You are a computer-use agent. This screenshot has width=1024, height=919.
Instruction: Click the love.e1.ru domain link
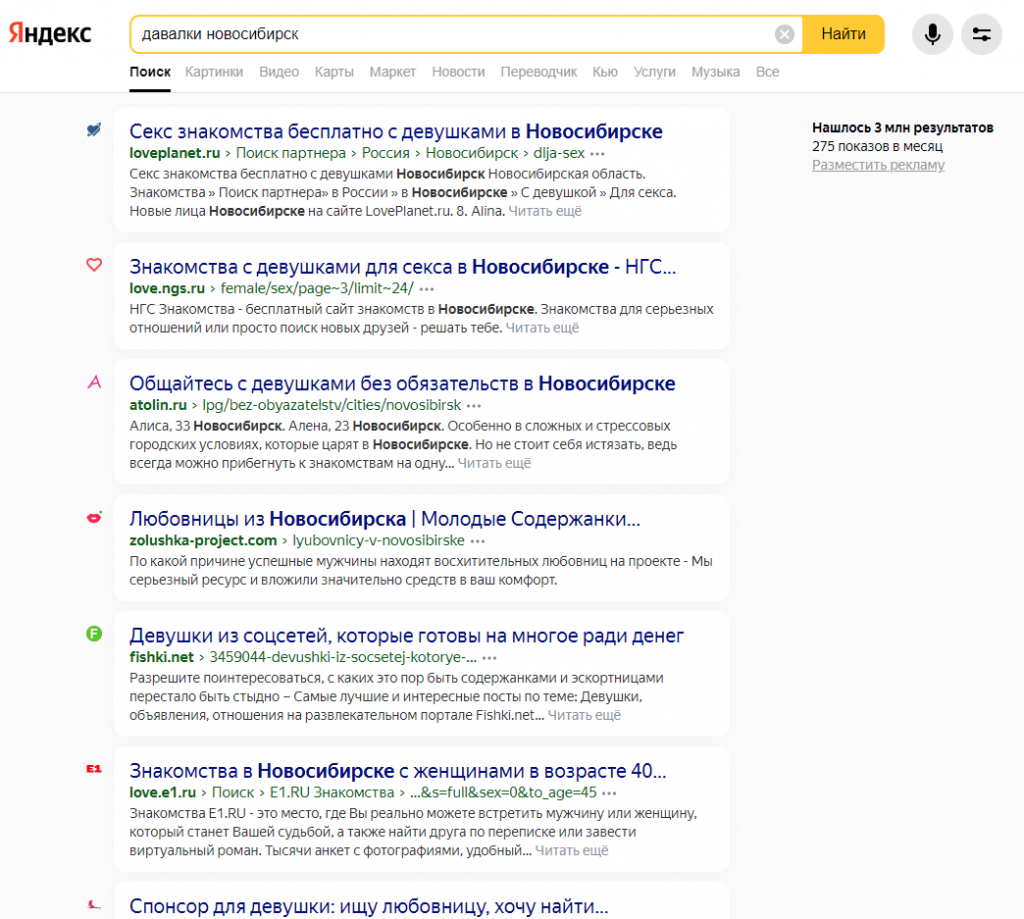pyautogui.click(x=163, y=793)
